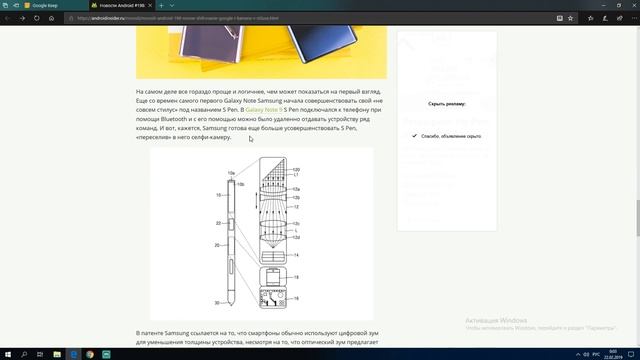Show tab previews chevron
640x360 pixels.
(172, 5)
